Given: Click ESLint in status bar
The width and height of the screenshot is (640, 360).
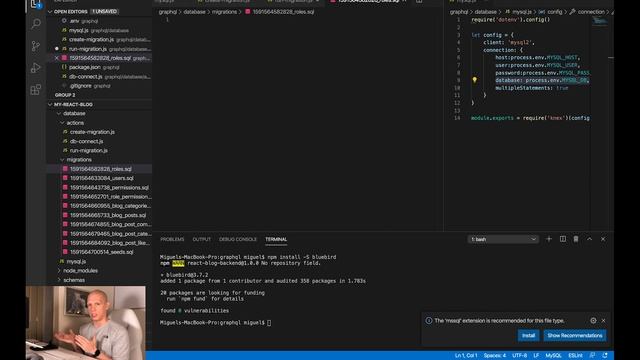Looking at the screenshot, I should coord(576,356).
